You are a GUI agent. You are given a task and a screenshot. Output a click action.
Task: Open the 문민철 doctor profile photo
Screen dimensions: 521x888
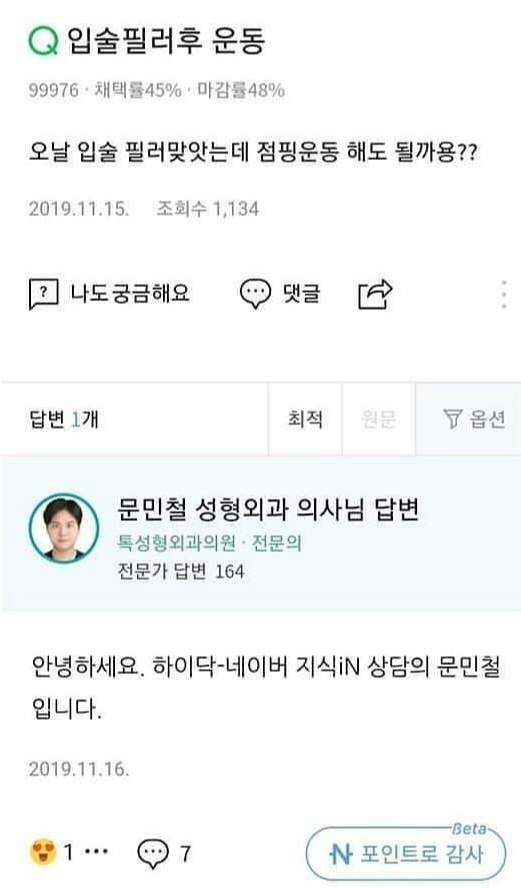[64, 528]
